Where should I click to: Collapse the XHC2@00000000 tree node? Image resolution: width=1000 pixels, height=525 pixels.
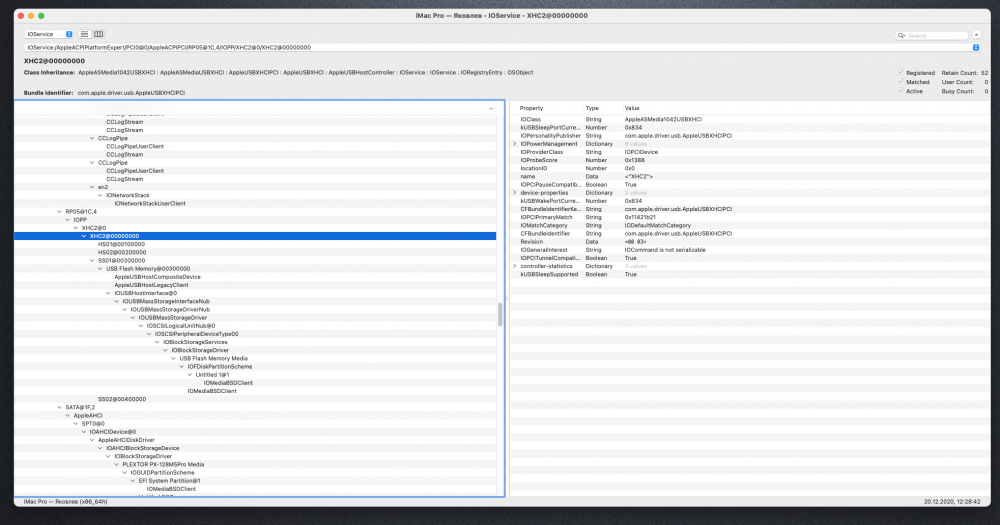pyautogui.click(x=84, y=236)
